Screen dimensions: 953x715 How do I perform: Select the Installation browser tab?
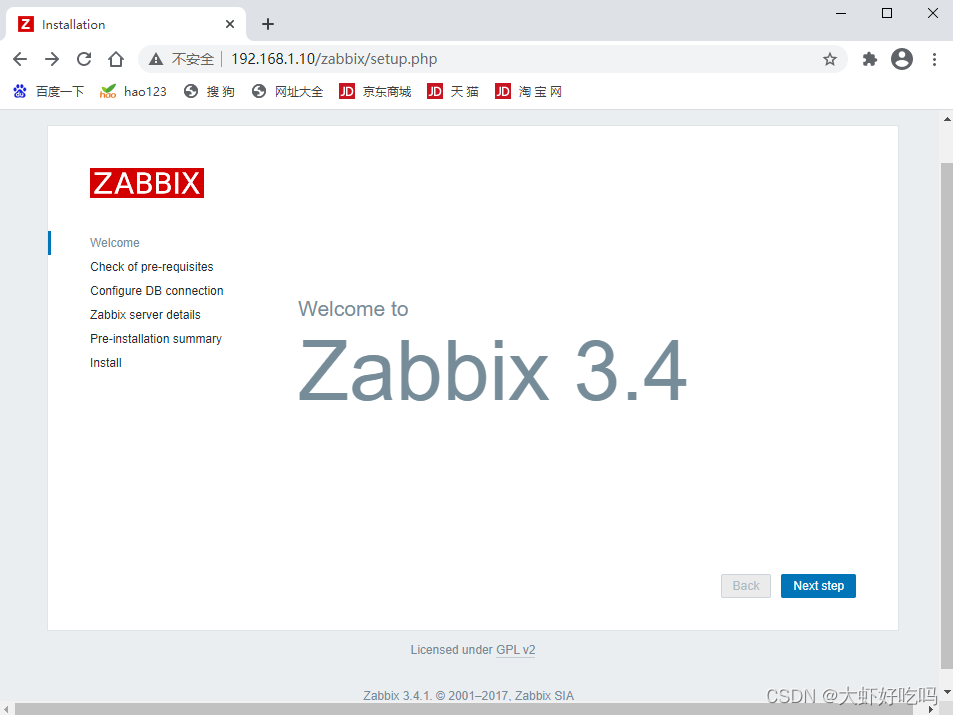(126, 24)
